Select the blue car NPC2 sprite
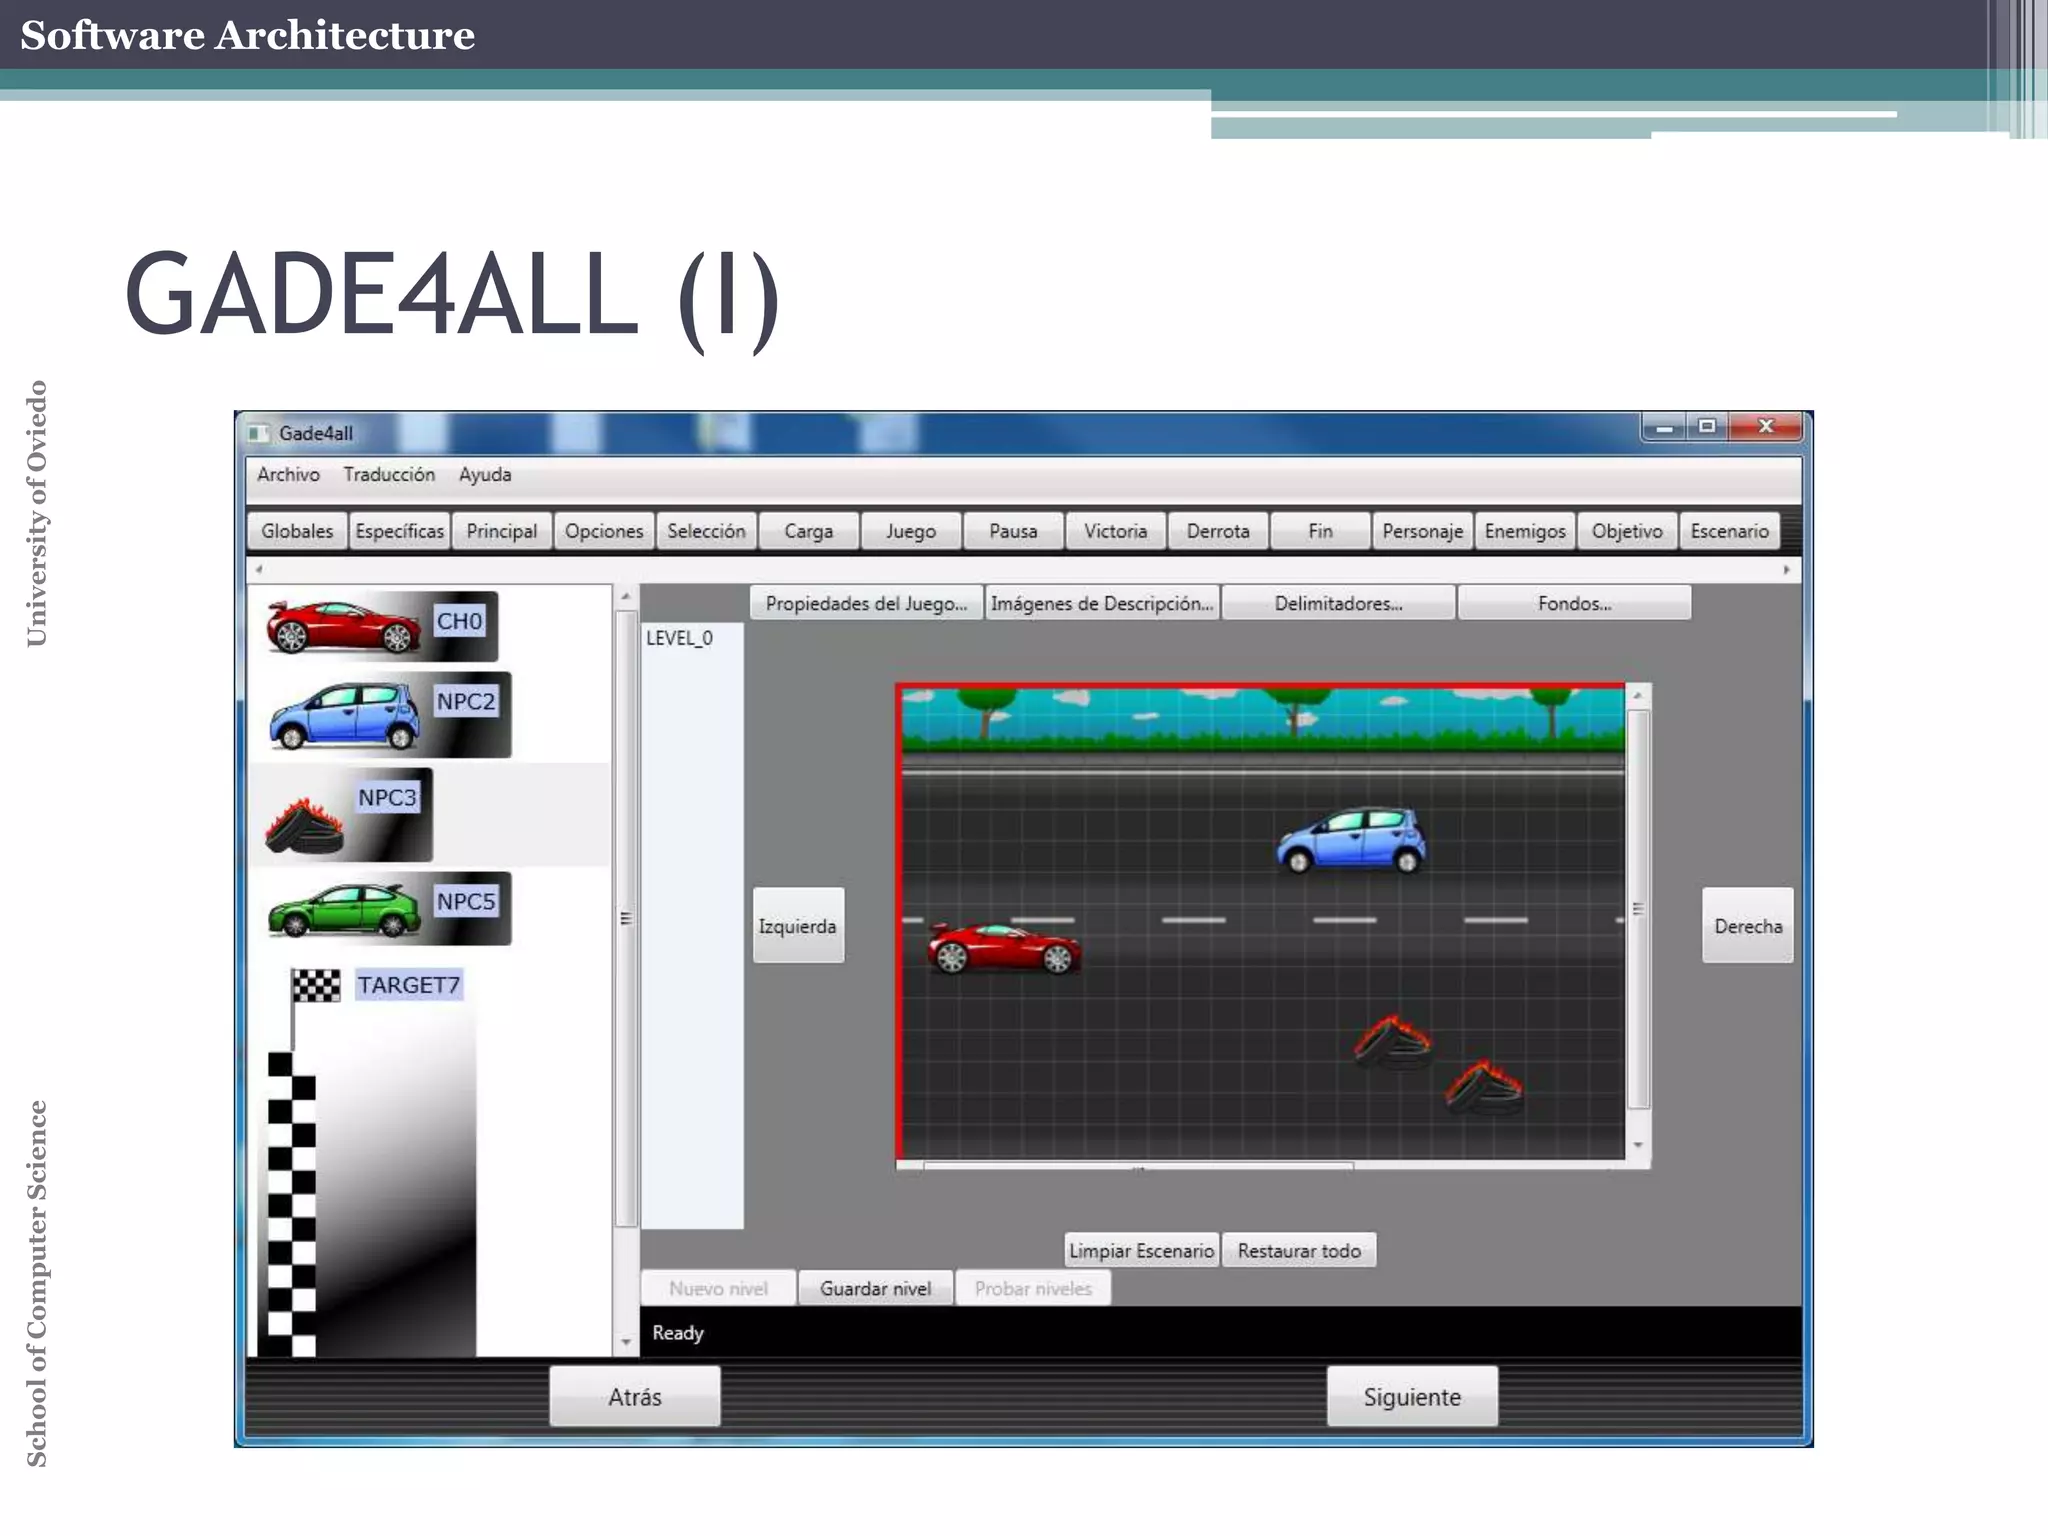Viewport: 2048px width, 1536px height. (388, 715)
